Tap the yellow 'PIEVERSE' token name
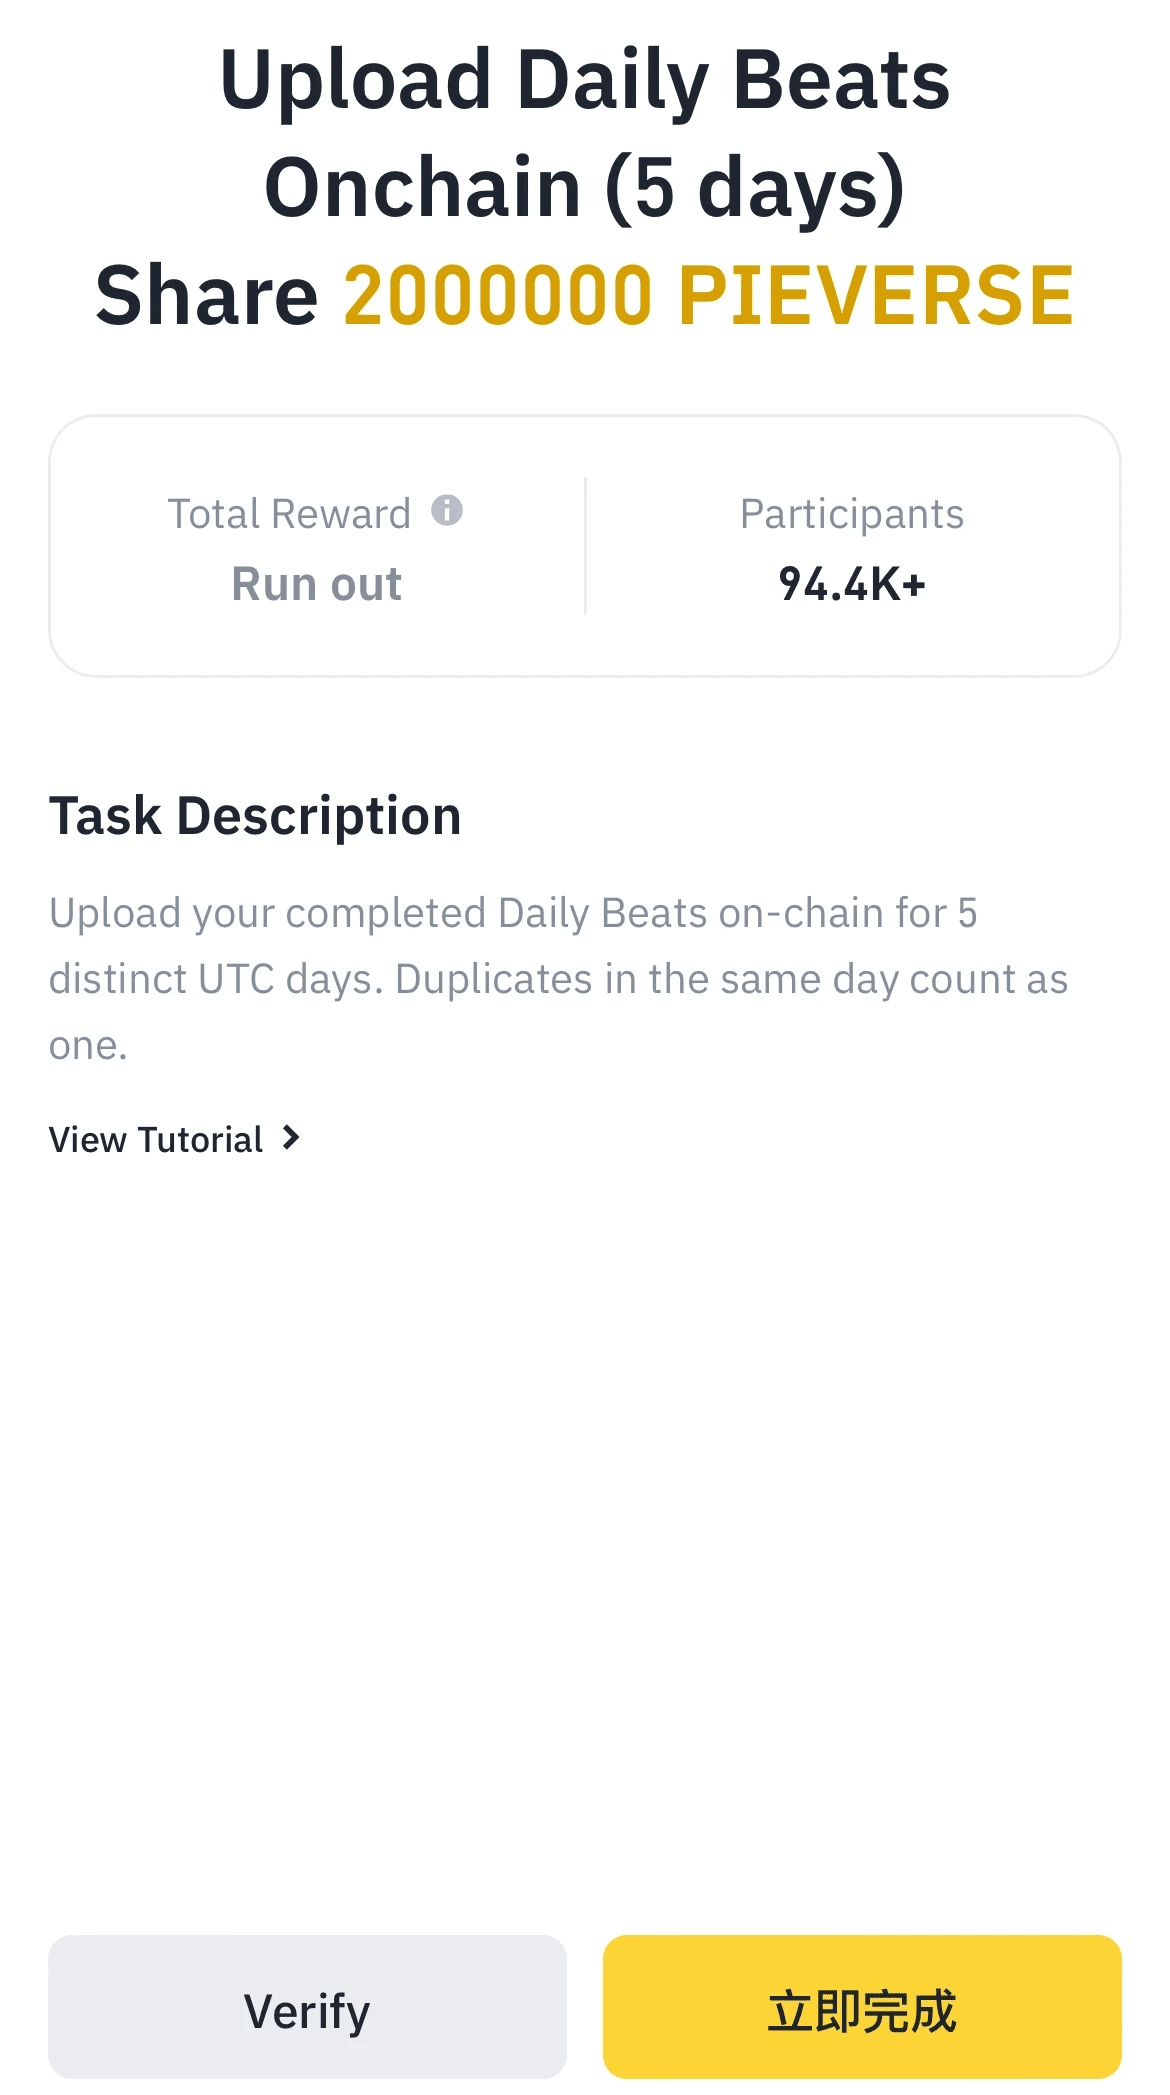 875,296
